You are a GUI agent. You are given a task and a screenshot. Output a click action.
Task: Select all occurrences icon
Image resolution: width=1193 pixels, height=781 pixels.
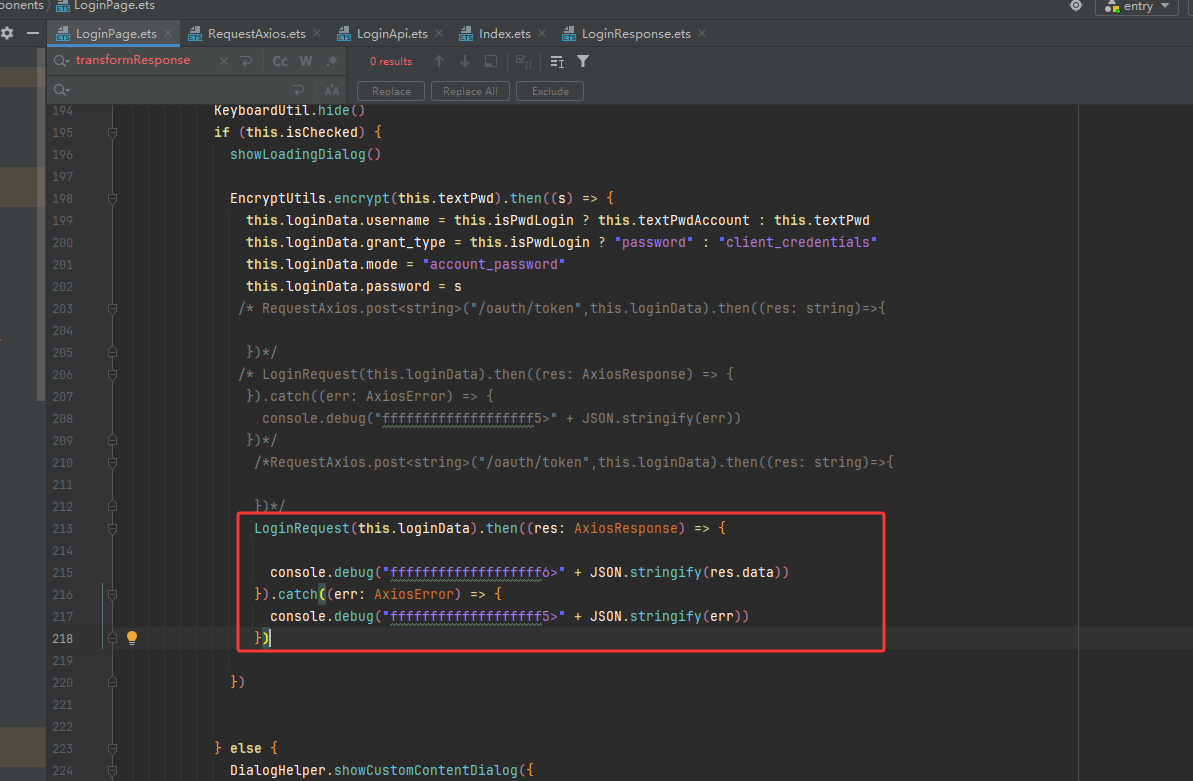(x=523, y=61)
